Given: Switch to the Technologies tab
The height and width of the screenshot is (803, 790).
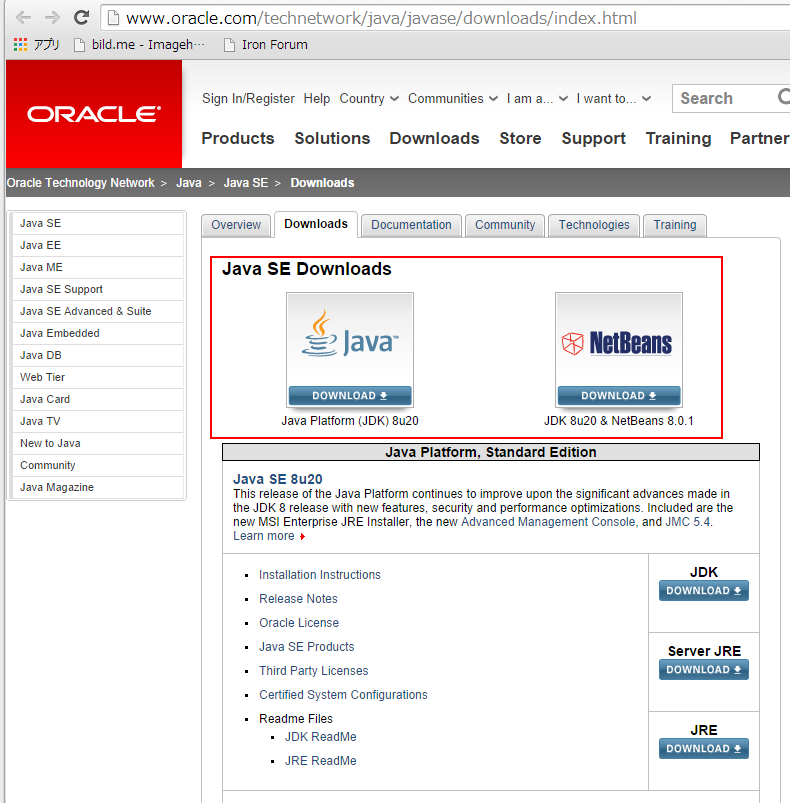Looking at the screenshot, I should [x=594, y=225].
